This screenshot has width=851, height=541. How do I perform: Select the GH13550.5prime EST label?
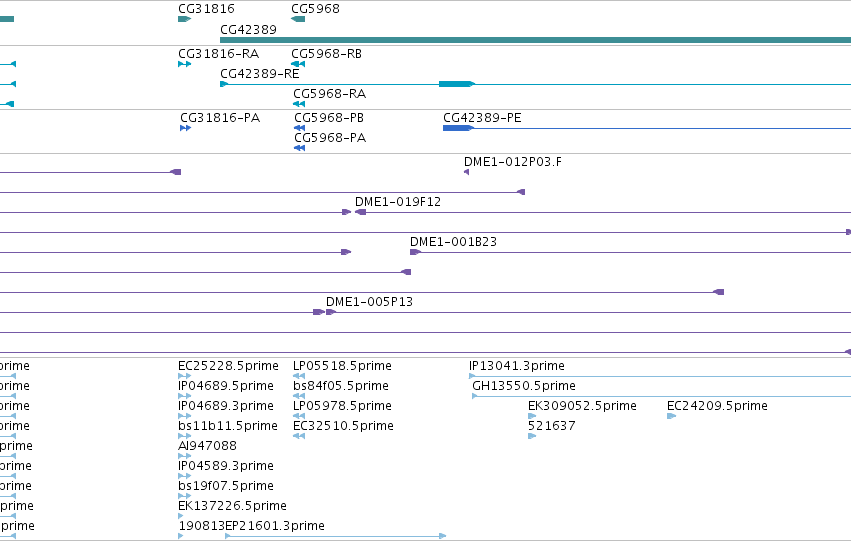tap(524, 386)
